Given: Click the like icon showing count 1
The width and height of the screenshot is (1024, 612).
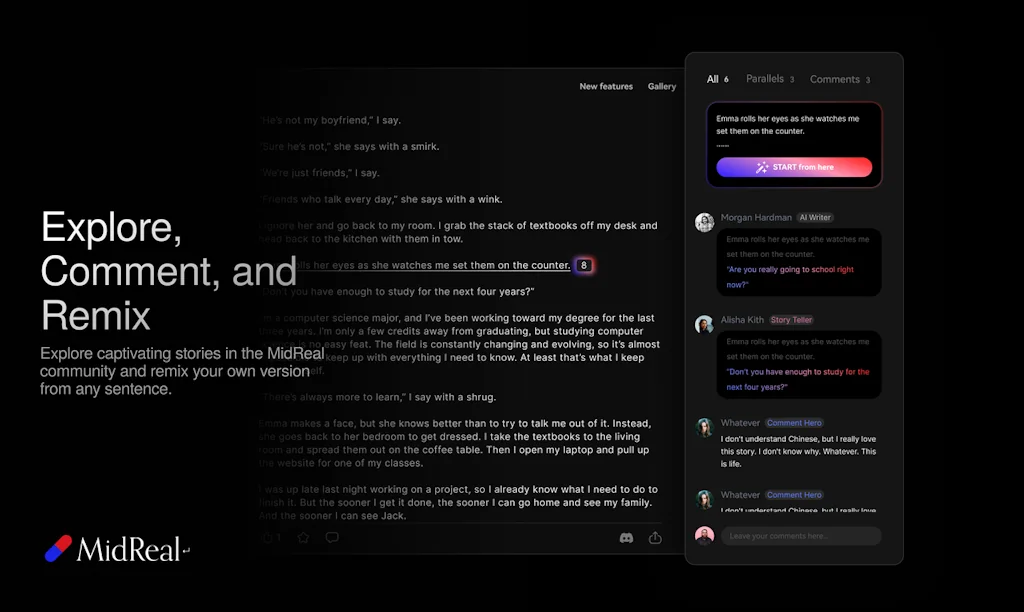Looking at the screenshot, I should [x=269, y=537].
